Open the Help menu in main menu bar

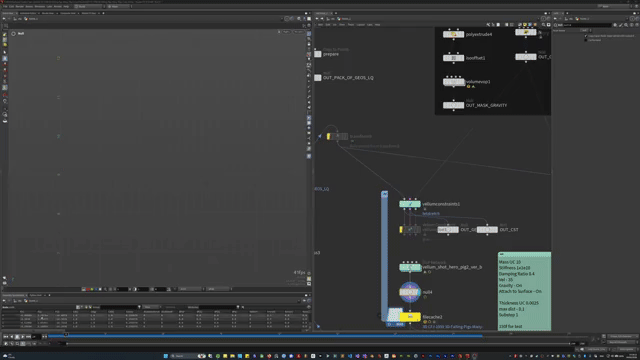66,7
